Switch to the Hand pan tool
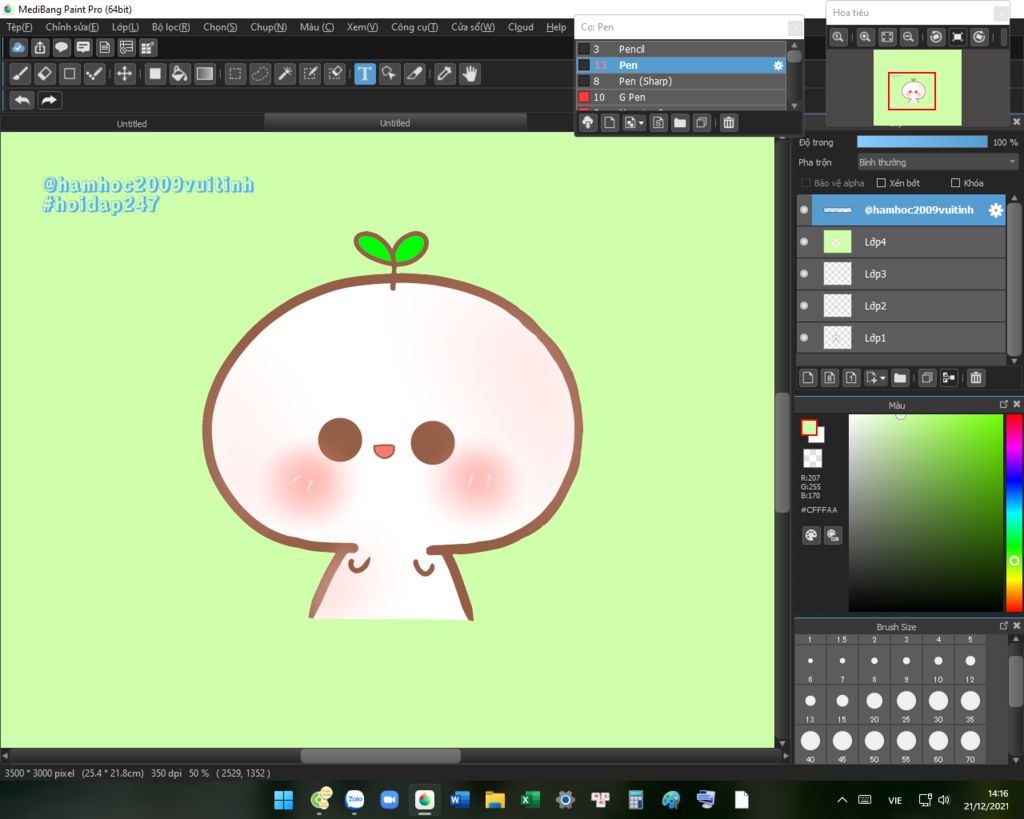This screenshot has width=1024, height=819. (x=470, y=74)
